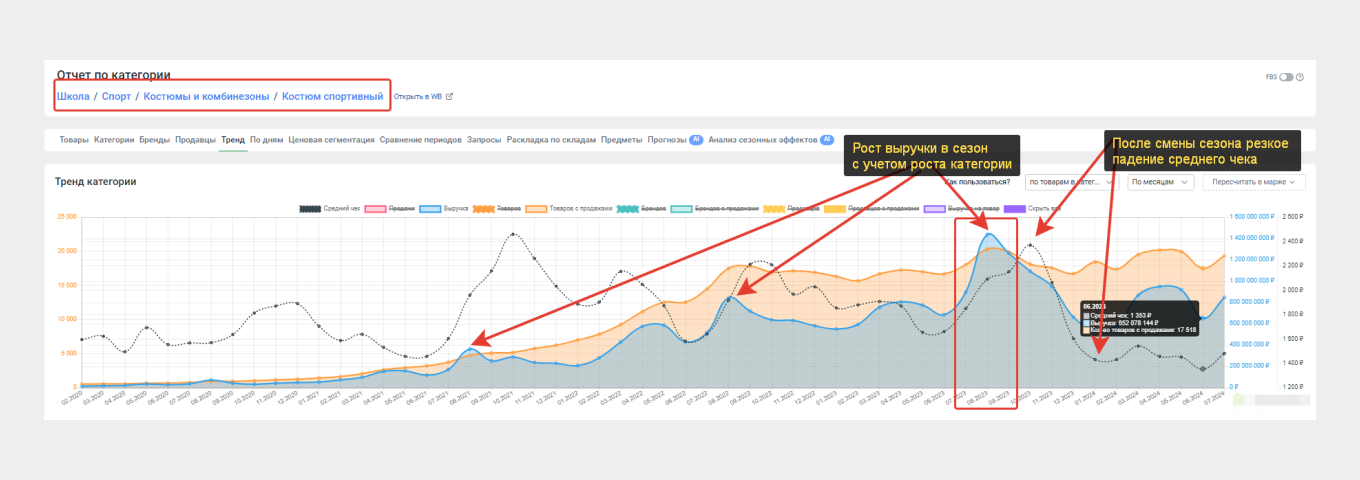Expand the 'По месяцам' period dropdown
This screenshot has width=1360, height=480.
click(x=1161, y=182)
